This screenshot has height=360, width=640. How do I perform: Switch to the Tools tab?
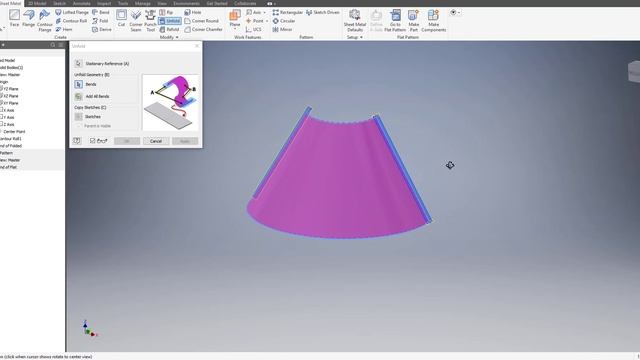point(123,3)
